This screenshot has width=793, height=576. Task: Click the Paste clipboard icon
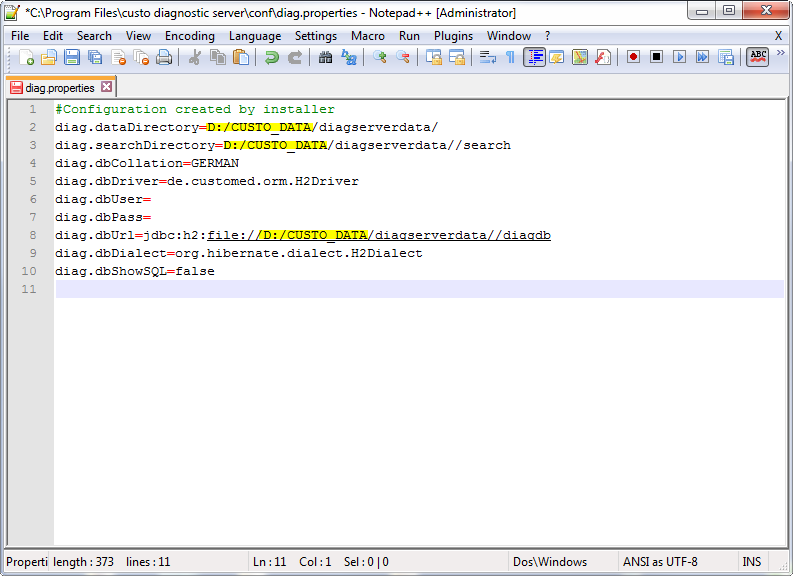coord(241,57)
